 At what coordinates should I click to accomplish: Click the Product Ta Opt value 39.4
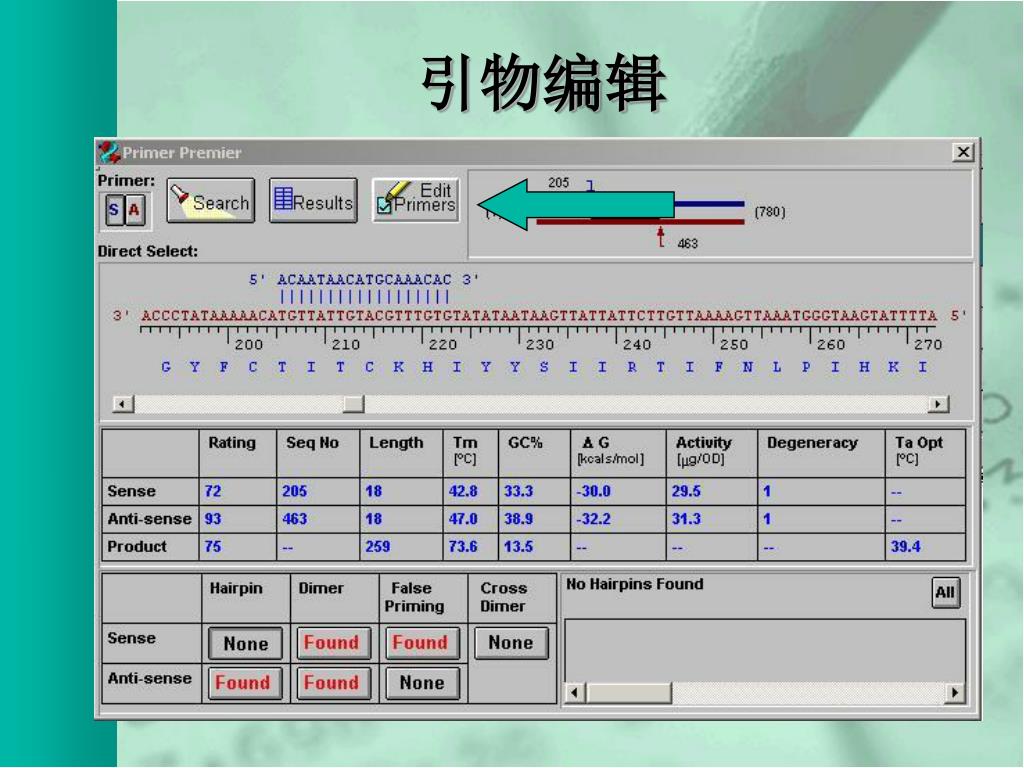(x=906, y=547)
